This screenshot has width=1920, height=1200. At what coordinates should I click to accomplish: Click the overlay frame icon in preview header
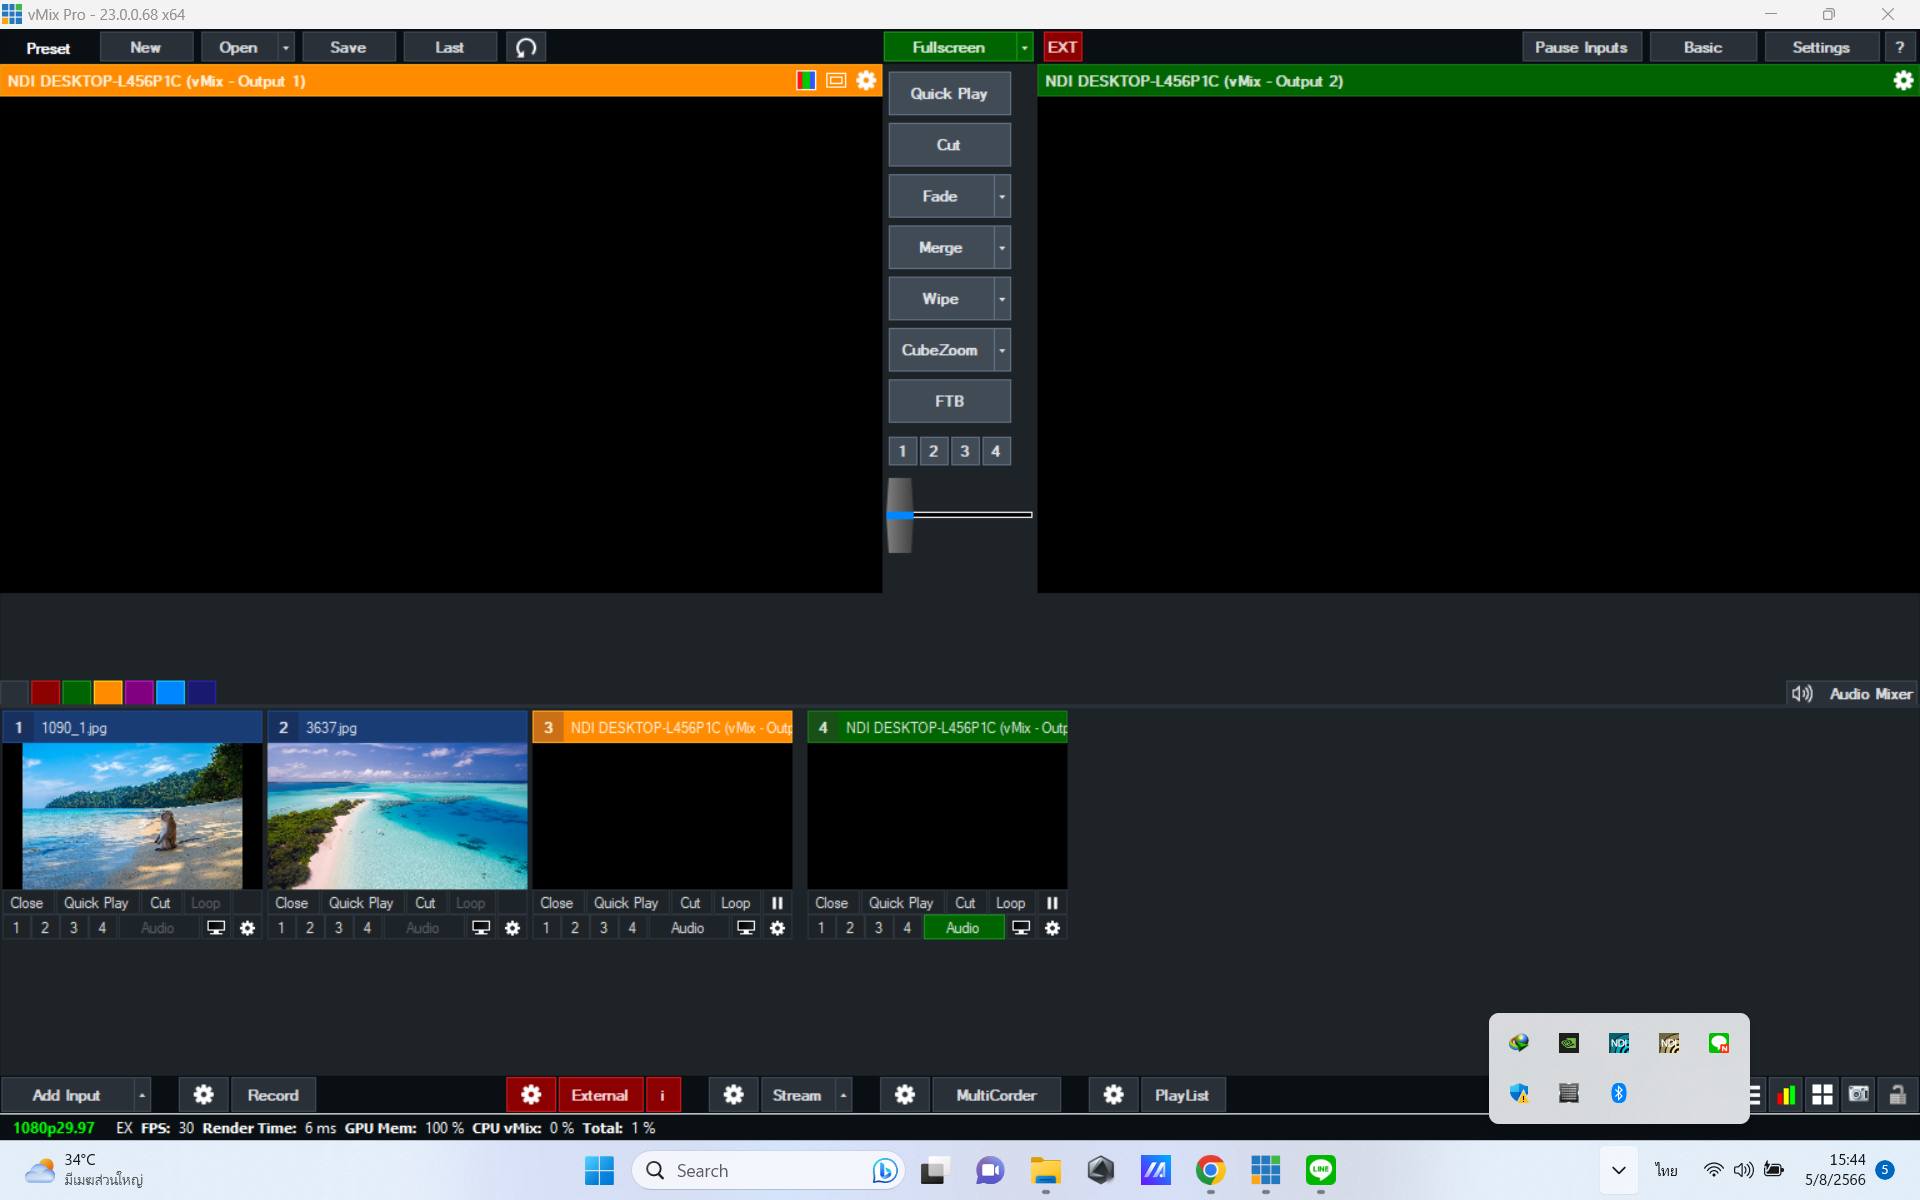click(836, 81)
